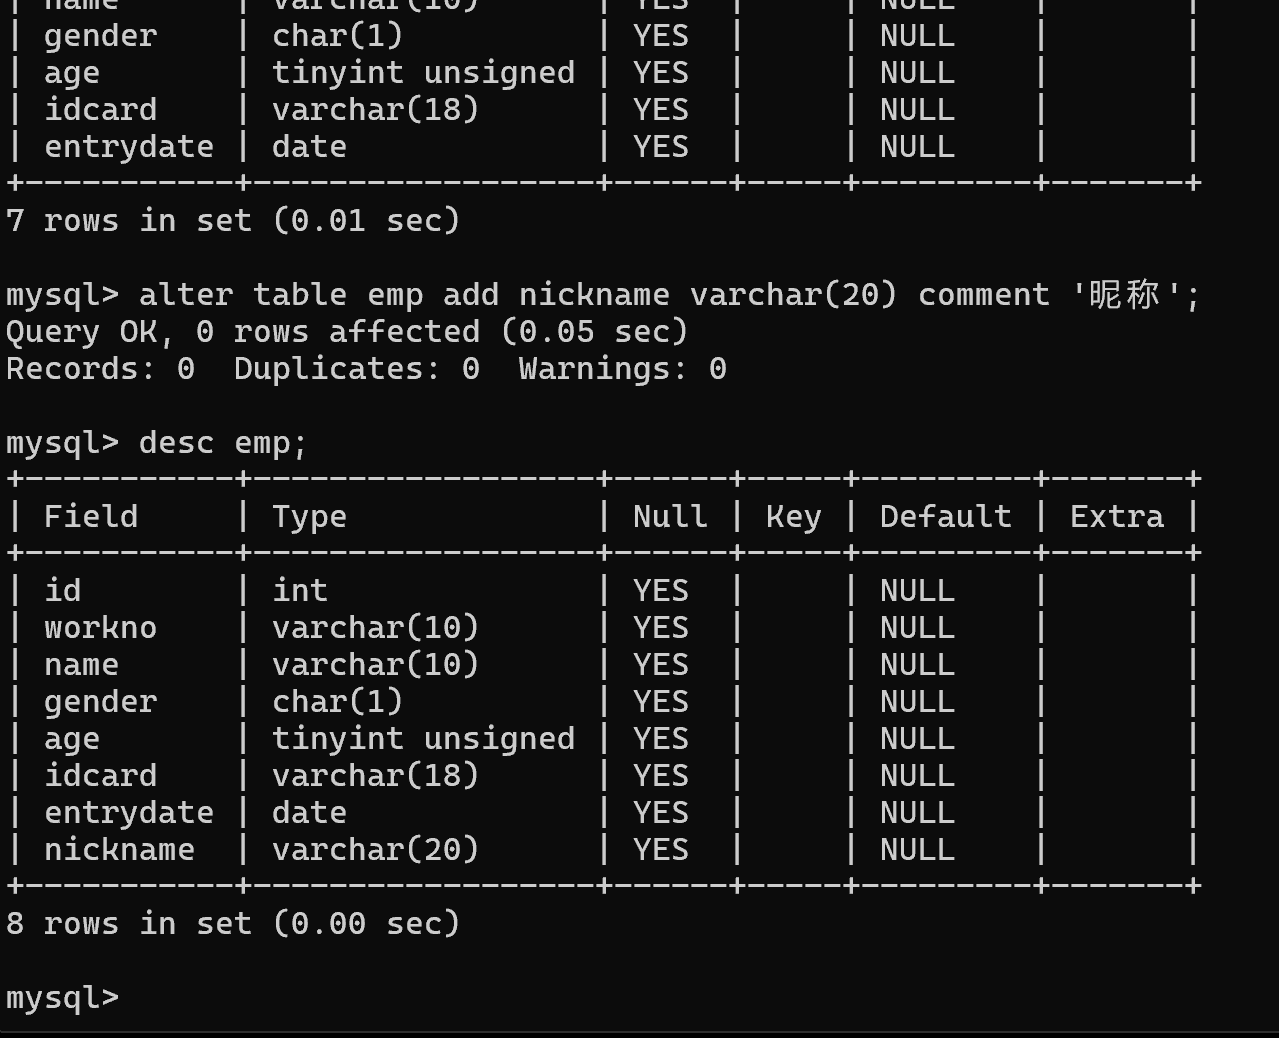The image size is (1279, 1038).
Task: Click the Field column header
Action: [91, 517]
